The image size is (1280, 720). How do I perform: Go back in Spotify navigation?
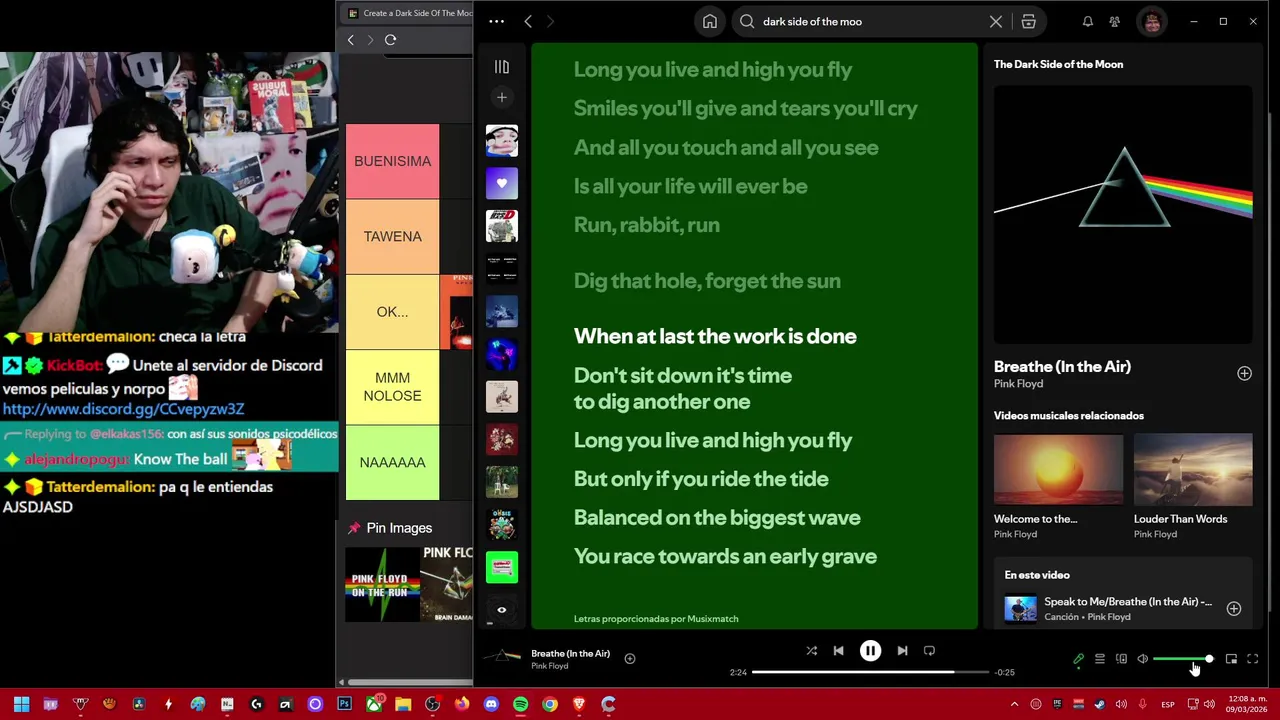tap(528, 22)
